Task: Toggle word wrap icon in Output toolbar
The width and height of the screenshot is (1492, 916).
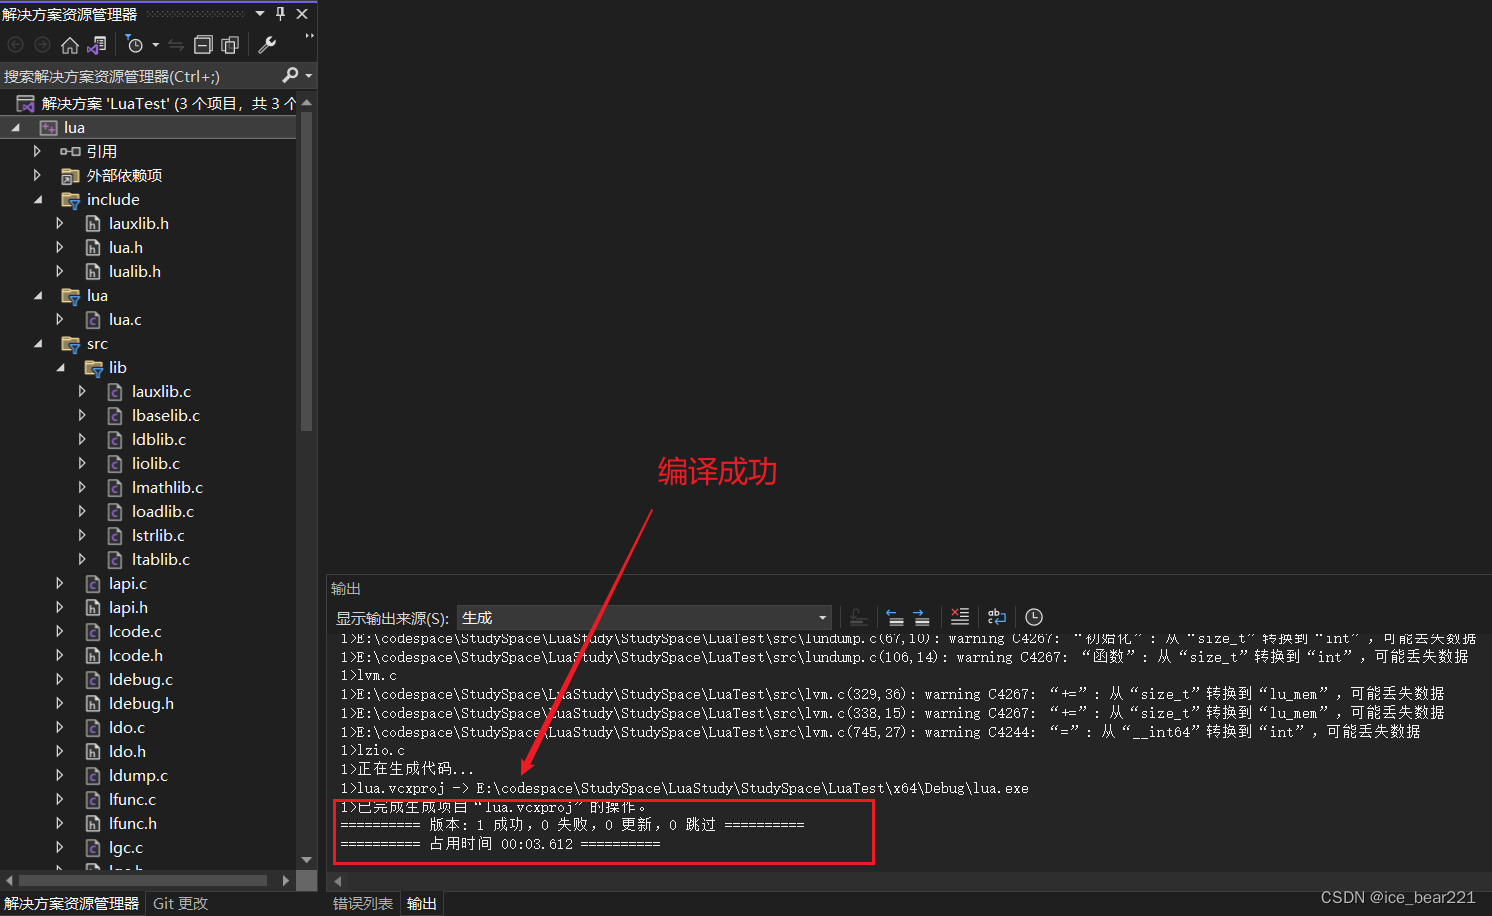Action: pyautogui.click(x=996, y=617)
